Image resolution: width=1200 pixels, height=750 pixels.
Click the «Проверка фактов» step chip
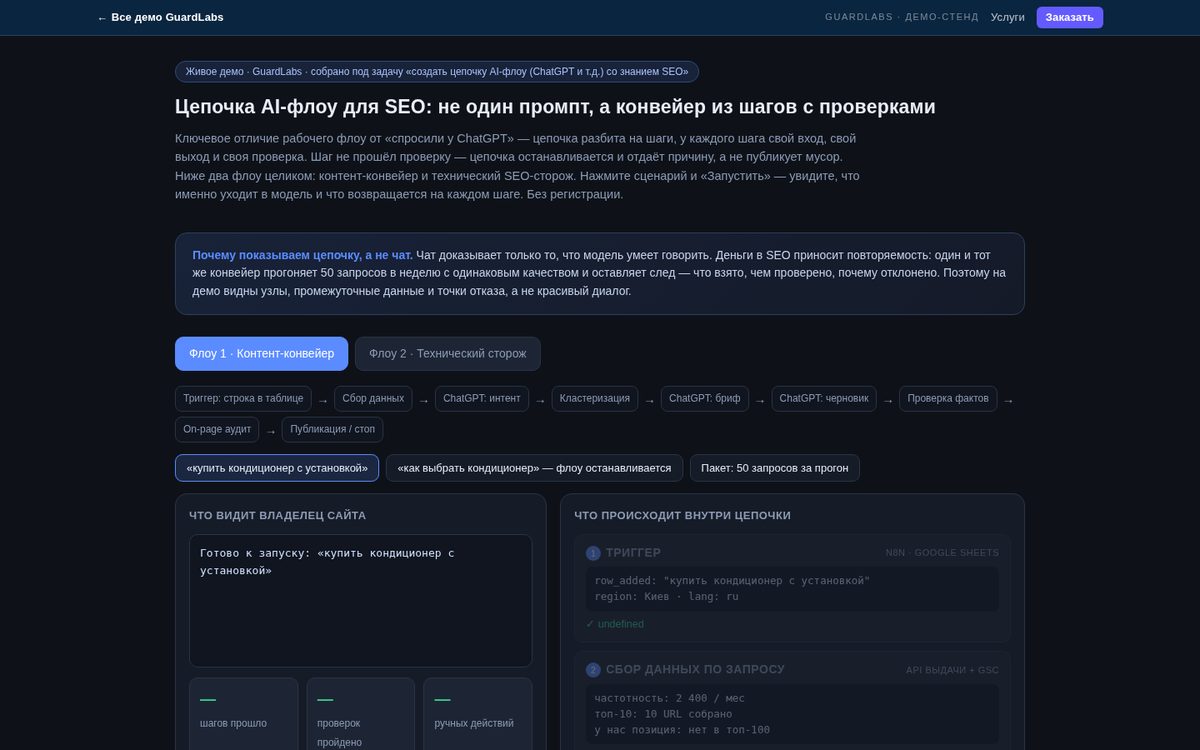tap(948, 399)
